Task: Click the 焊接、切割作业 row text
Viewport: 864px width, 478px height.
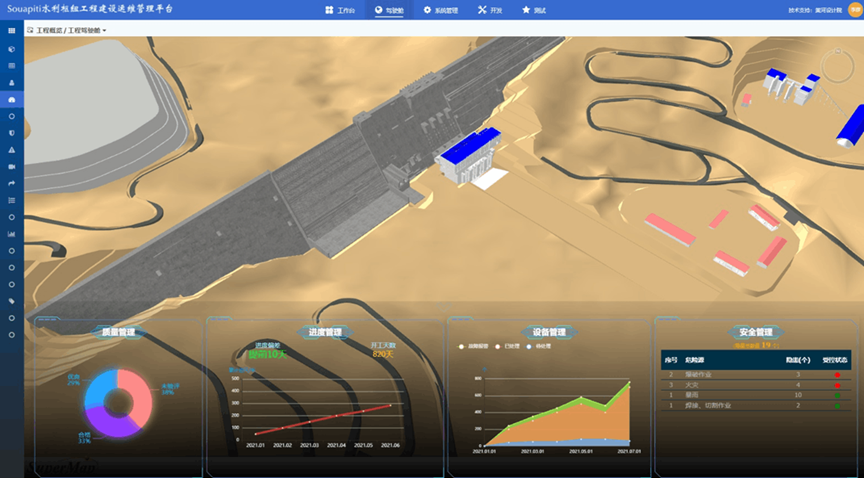Action: (x=708, y=405)
